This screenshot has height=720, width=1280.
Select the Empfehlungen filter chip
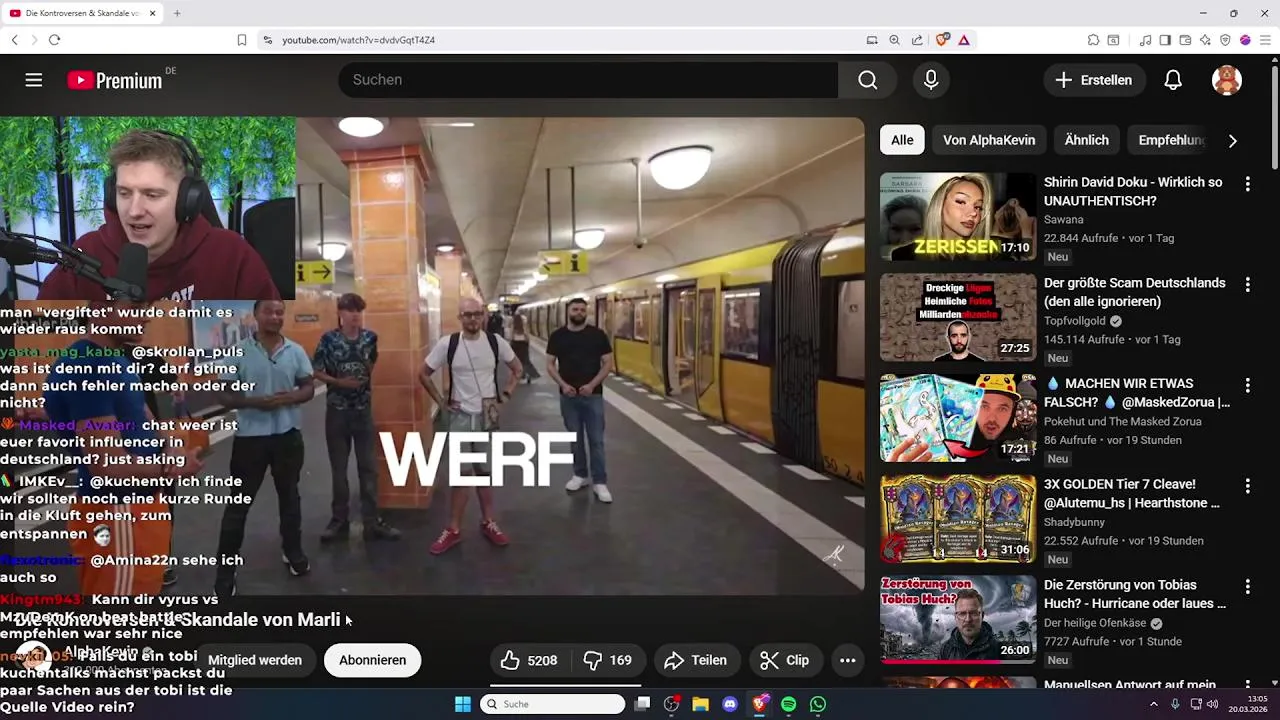click(1170, 140)
